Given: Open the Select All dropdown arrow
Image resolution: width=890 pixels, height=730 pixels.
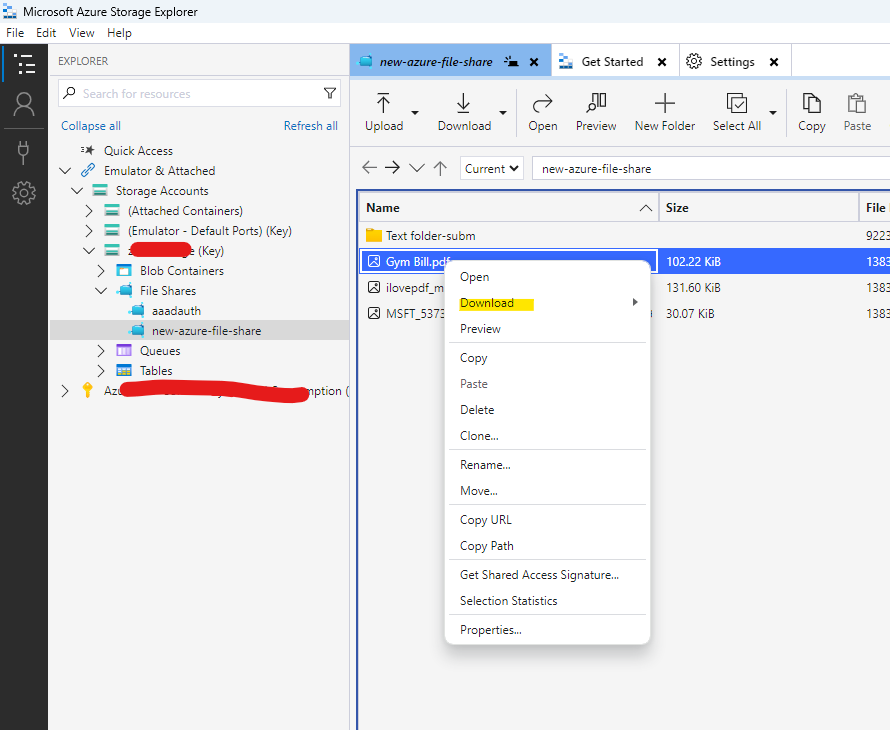Looking at the screenshot, I should pyautogui.click(x=773, y=112).
